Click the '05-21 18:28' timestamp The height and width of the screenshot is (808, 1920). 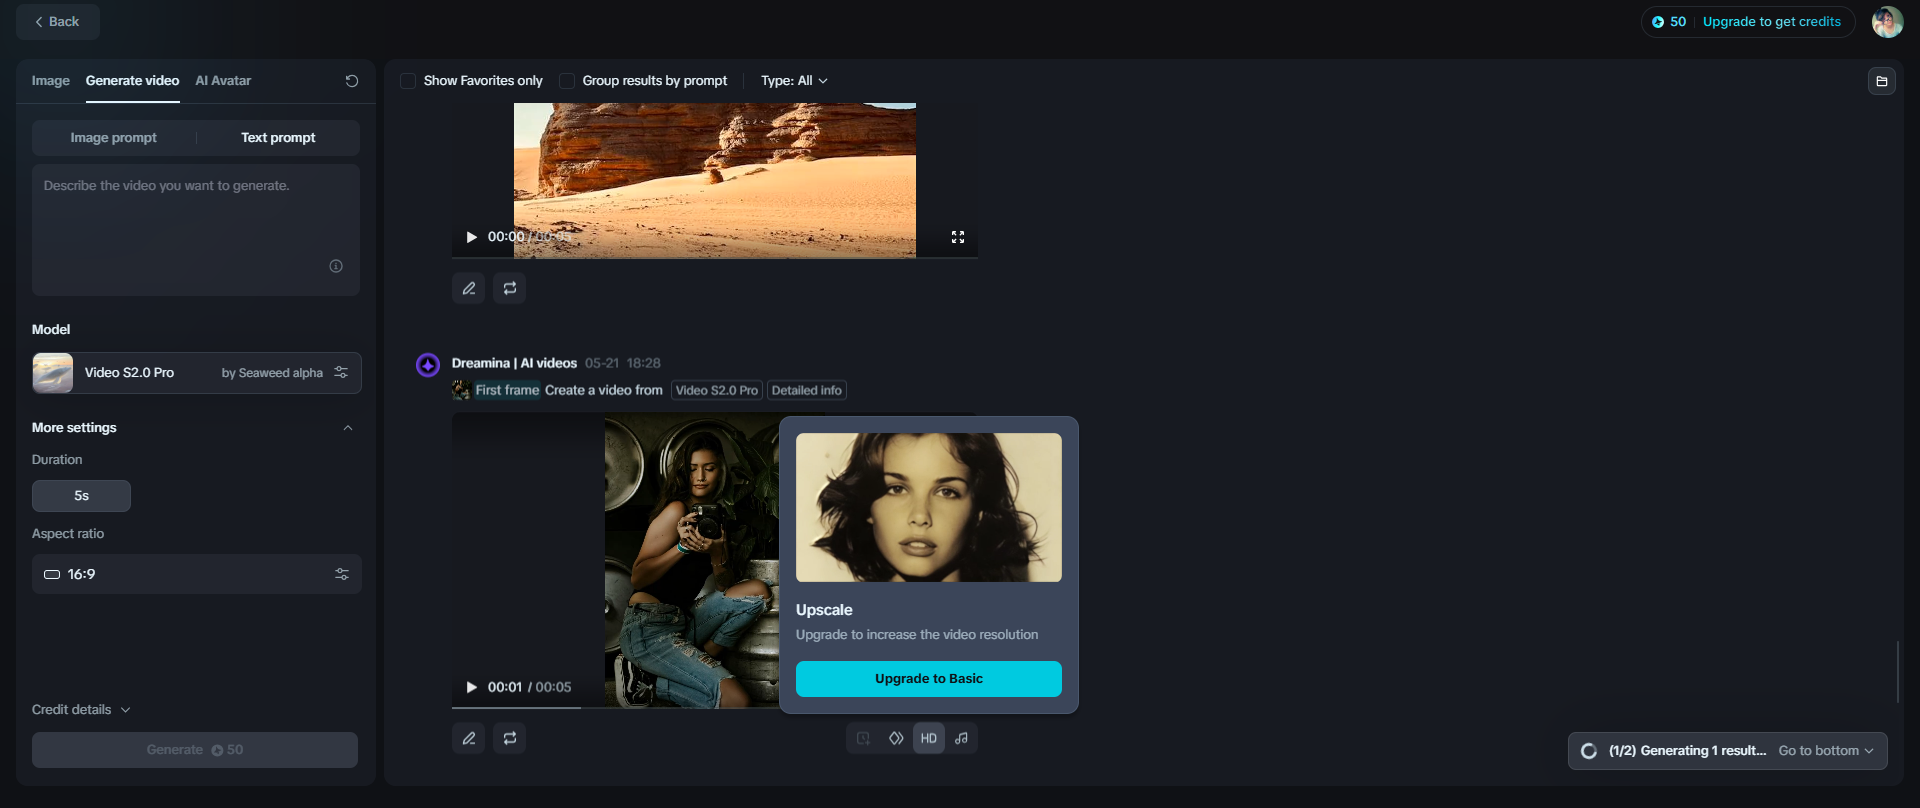[623, 363]
